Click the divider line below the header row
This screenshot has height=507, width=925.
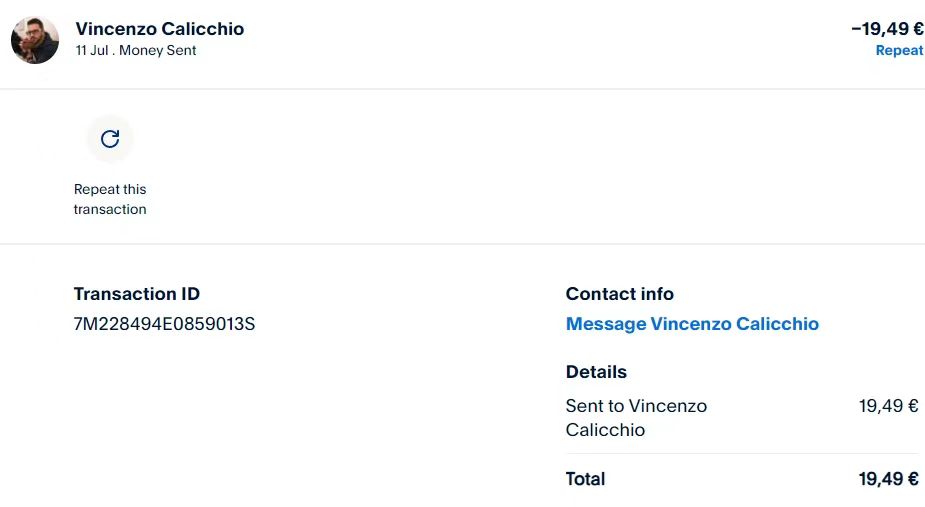tap(462, 89)
